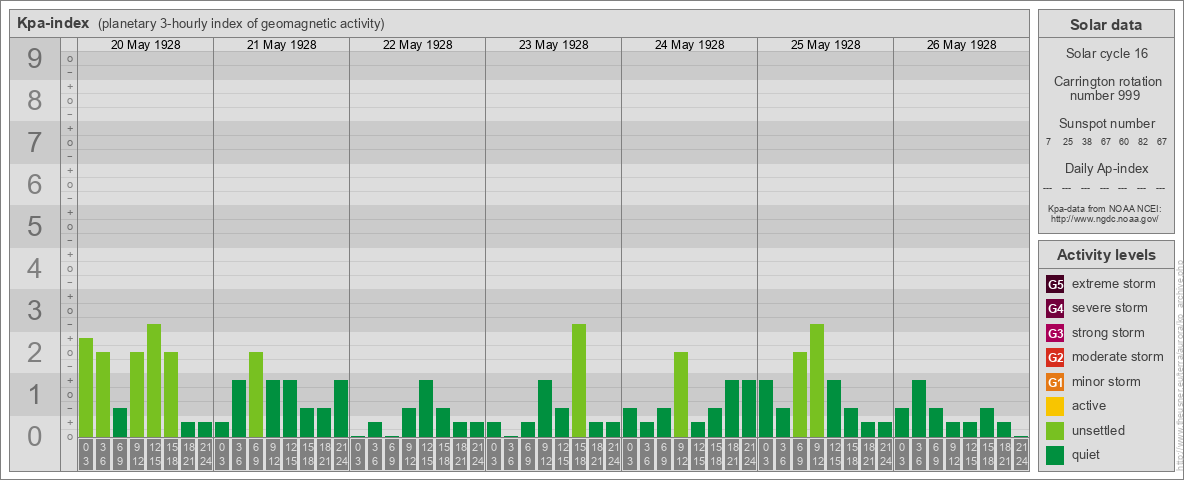
Task: Click the tall 9-12 bar on 25 May 1928
Action: 817,380
